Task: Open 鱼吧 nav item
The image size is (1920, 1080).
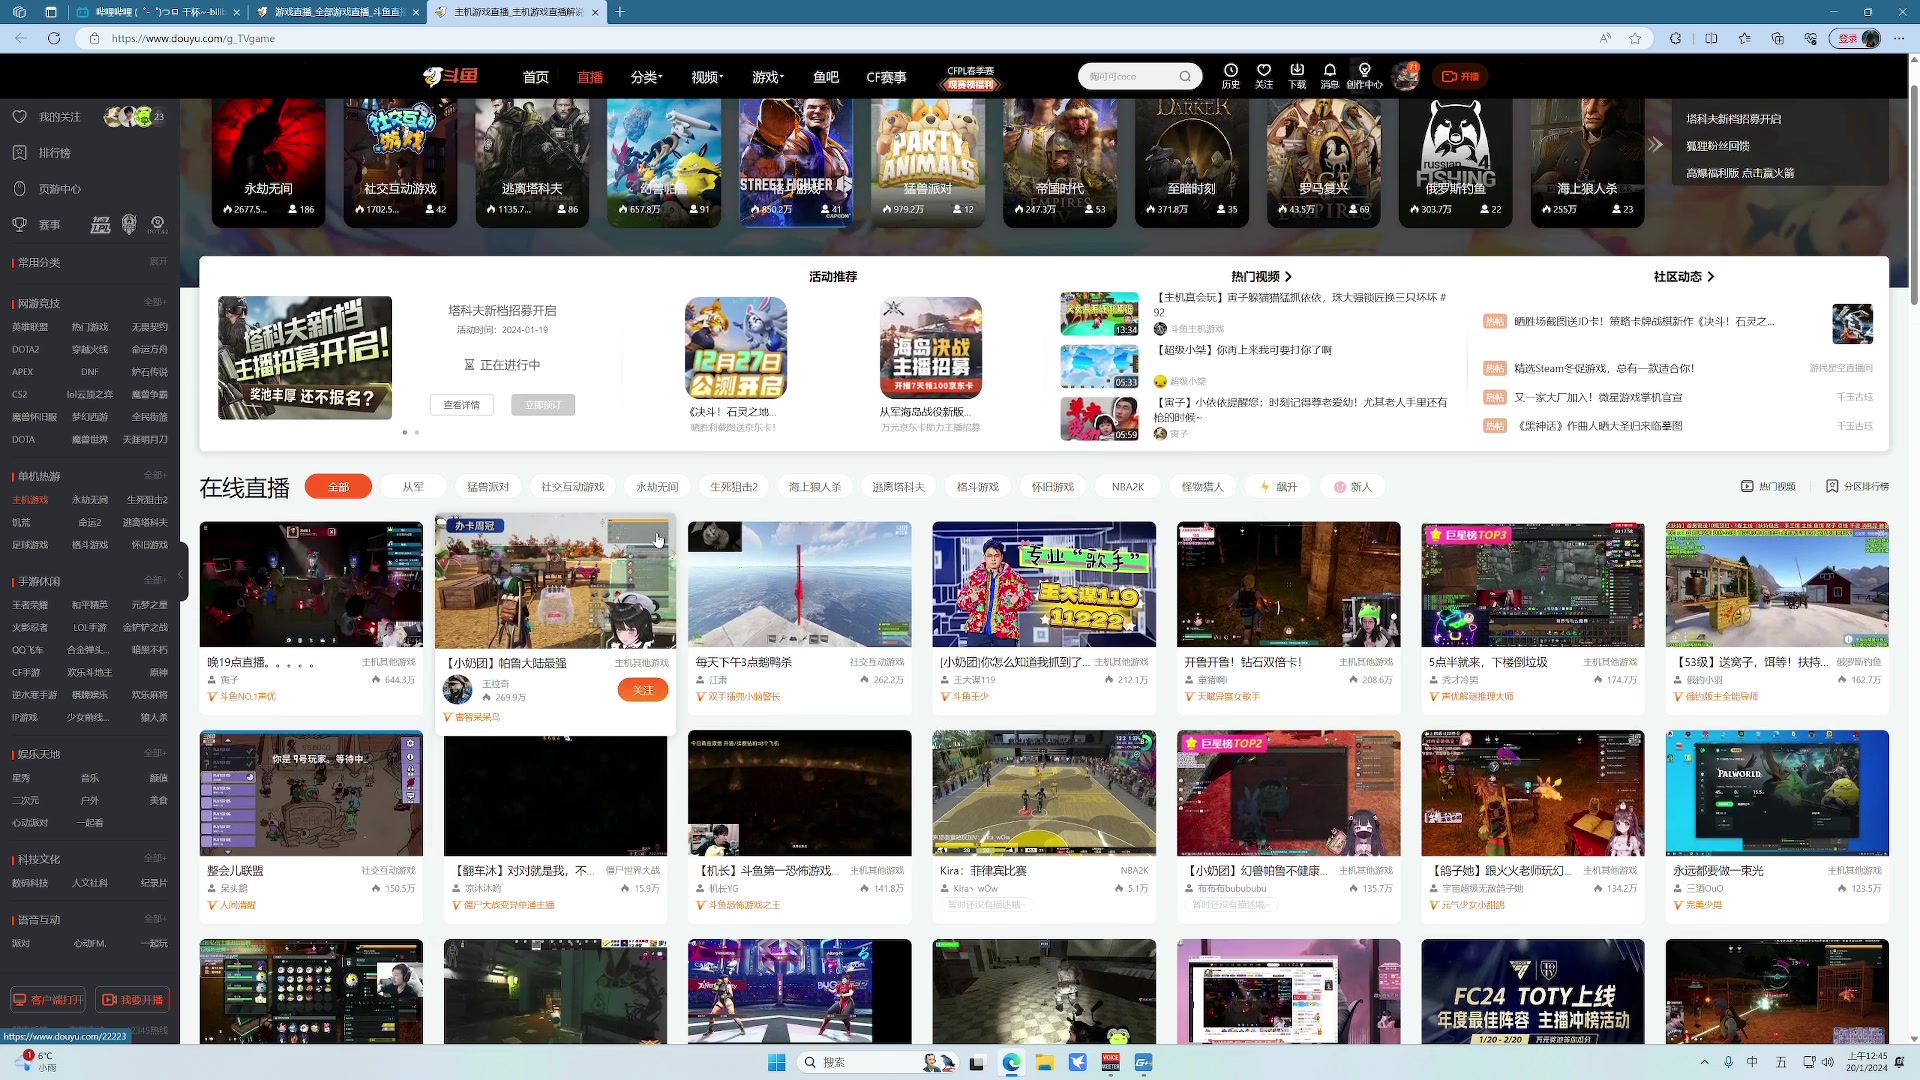Action: point(826,77)
